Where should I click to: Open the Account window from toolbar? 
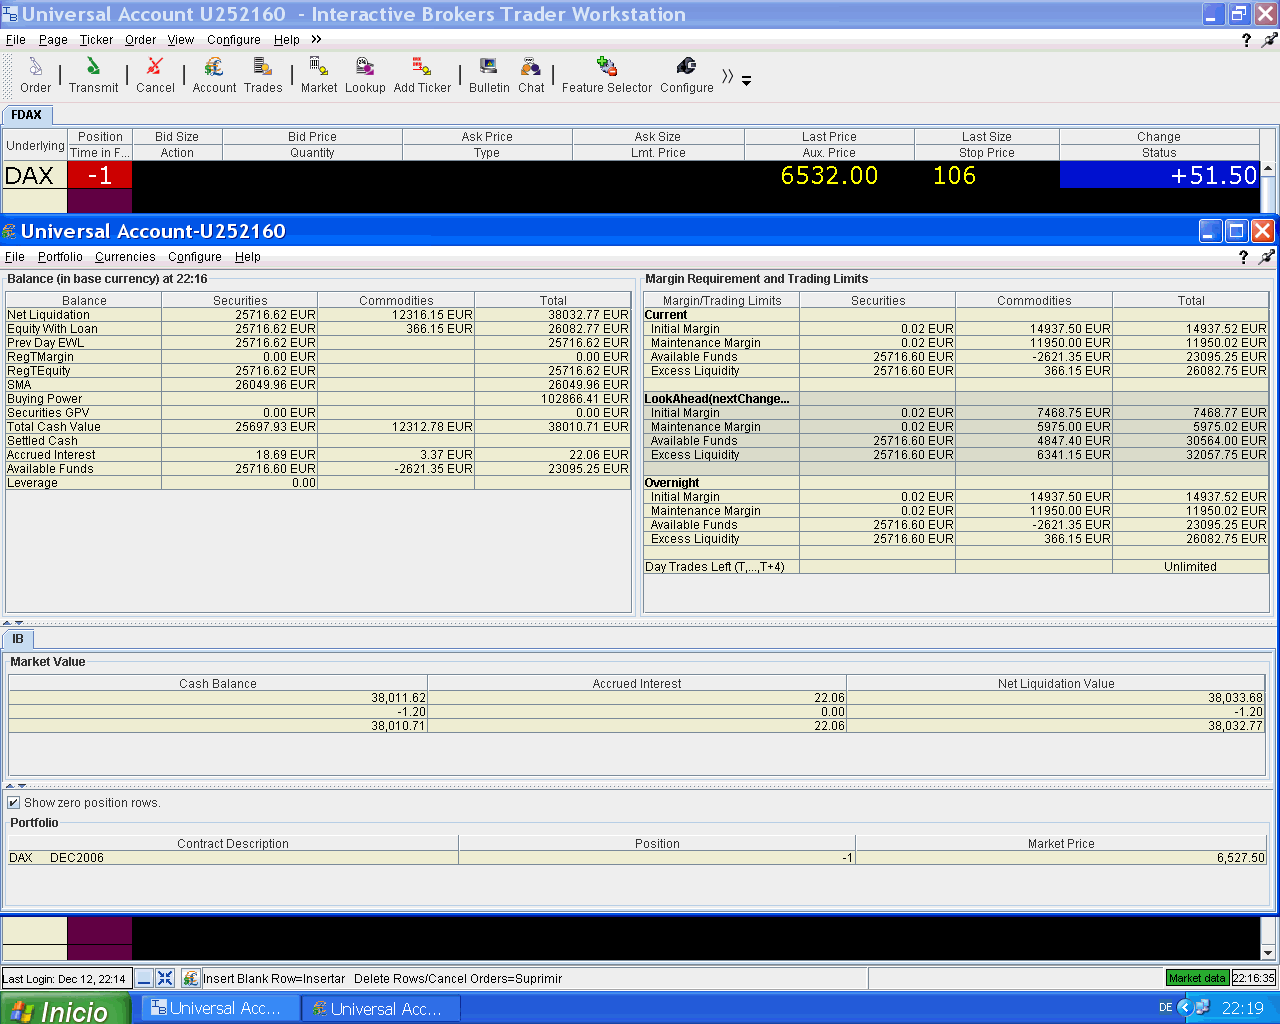[214, 75]
